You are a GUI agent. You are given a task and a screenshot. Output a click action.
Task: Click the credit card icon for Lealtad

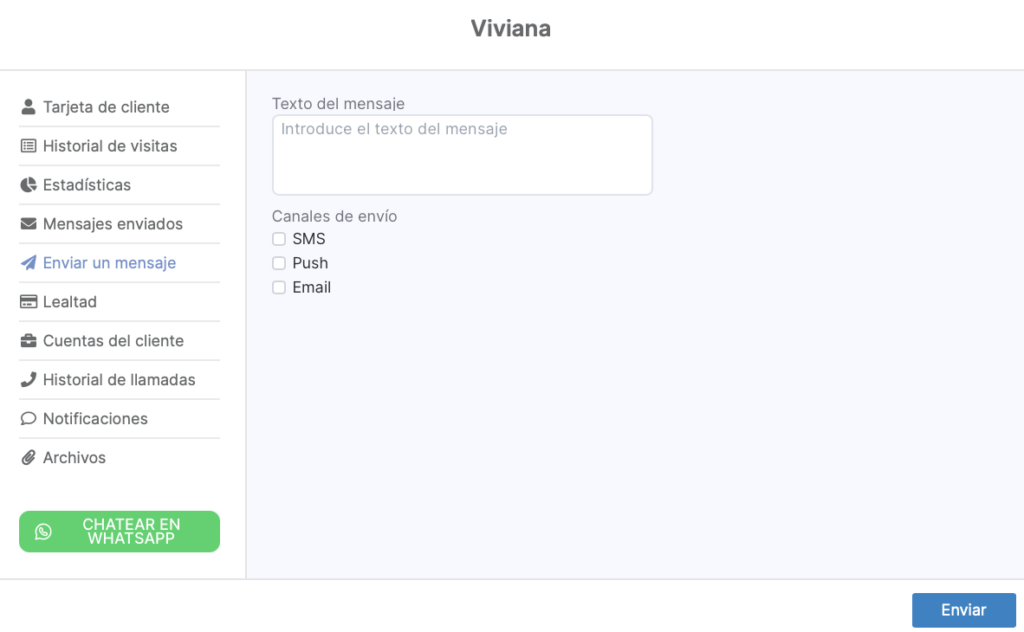pyautogui.click(x=29, y=302)
